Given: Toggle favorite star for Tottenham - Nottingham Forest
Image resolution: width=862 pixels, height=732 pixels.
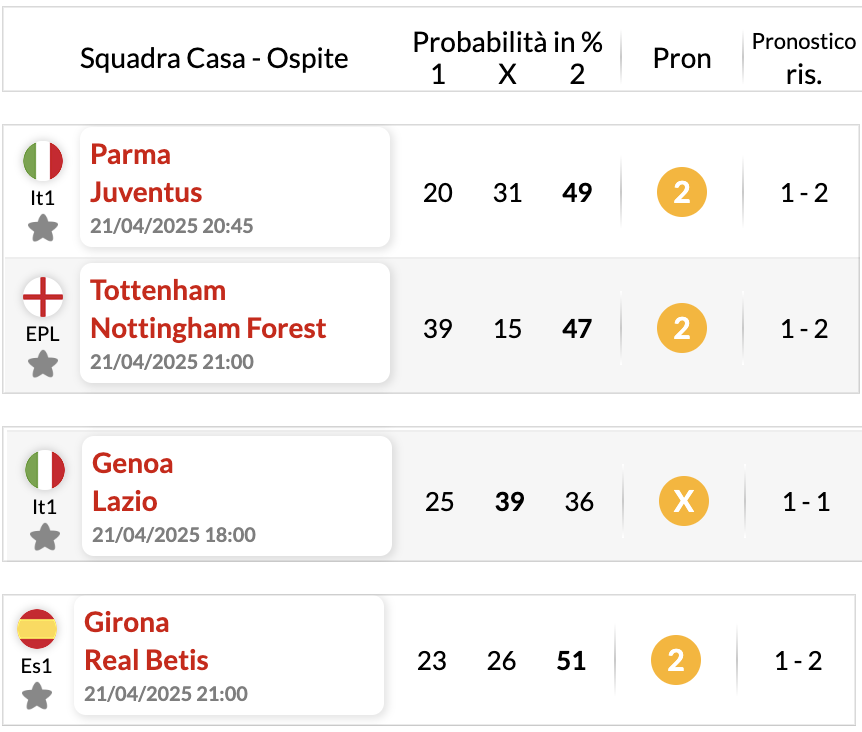Looking at the screenshot, I should coord(43,364).
